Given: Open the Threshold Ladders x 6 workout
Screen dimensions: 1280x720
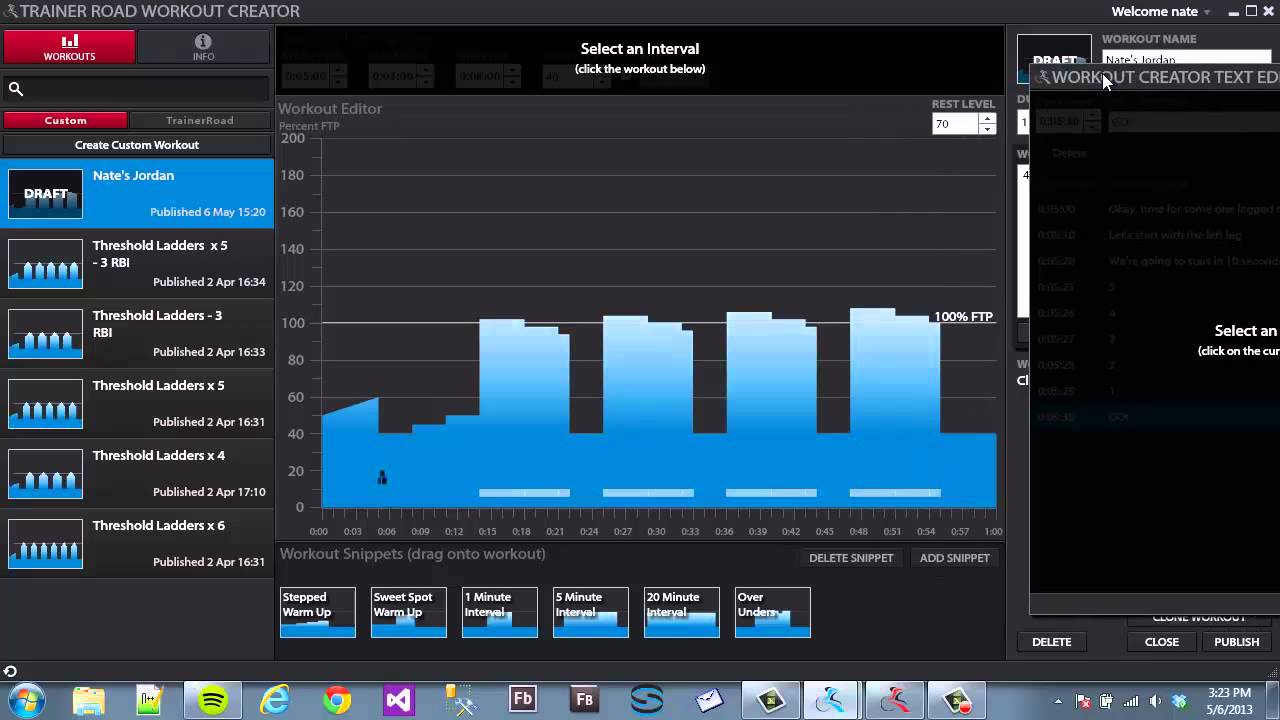Looking at the screenshot, I should coord(137,543).
